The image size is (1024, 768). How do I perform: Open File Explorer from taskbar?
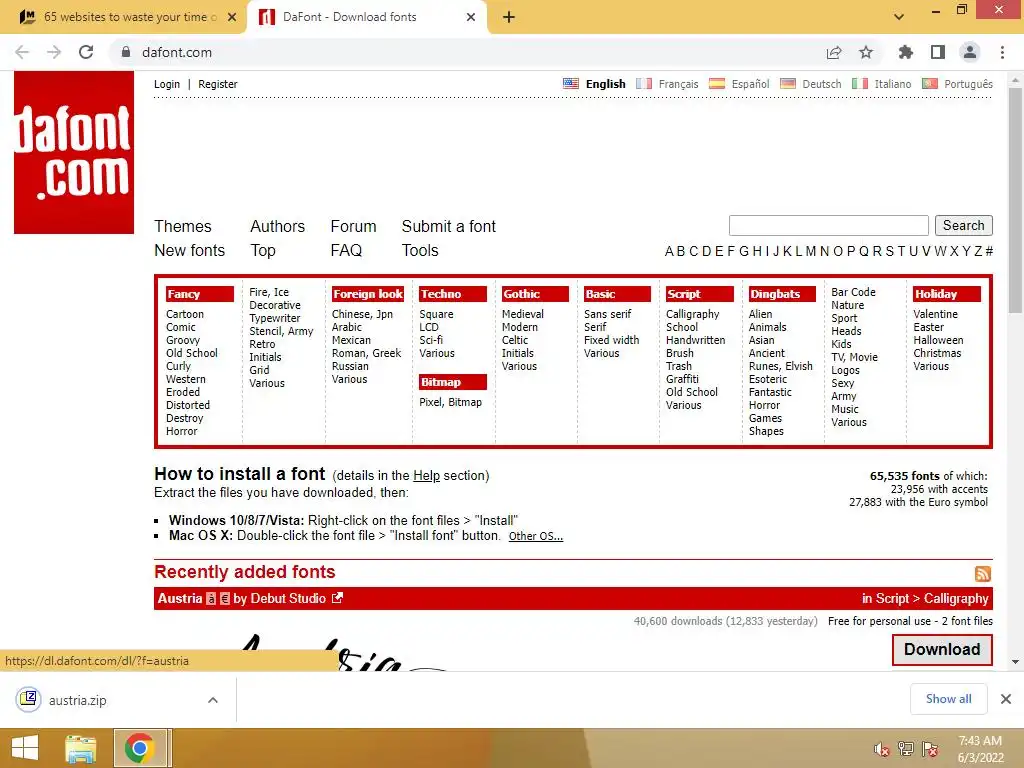pos(80,748)
